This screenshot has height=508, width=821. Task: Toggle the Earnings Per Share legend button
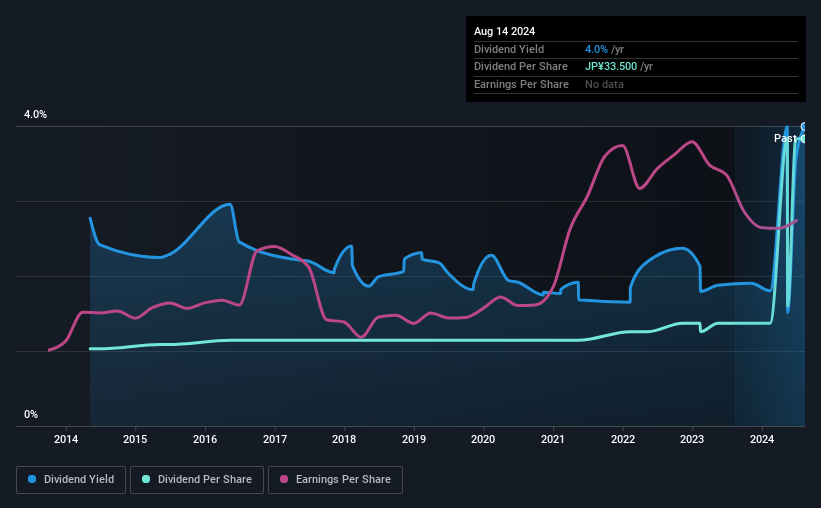coord(335,480)
